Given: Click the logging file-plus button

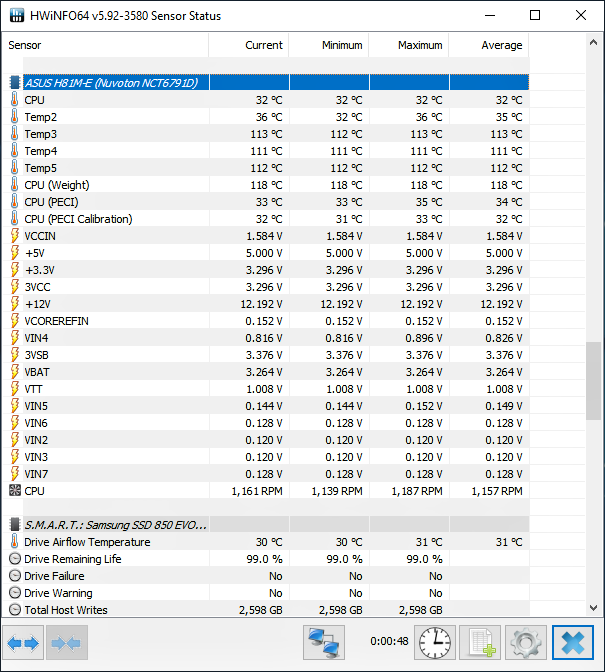Looking at the screenshot, I should (480, 642).
